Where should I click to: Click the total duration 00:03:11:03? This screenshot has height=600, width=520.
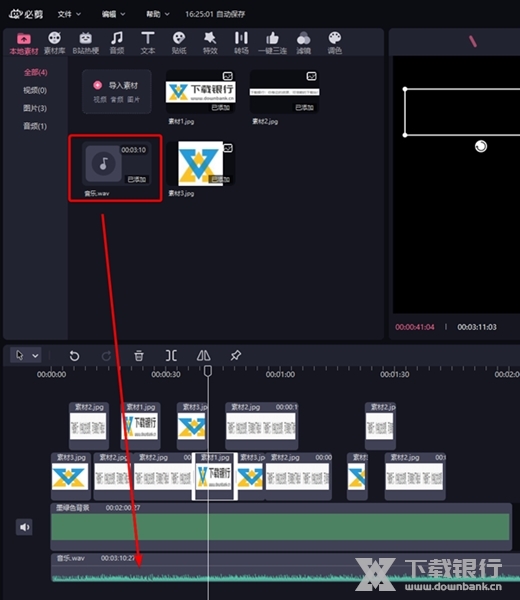pyautogui.click(x=477, y=327)
